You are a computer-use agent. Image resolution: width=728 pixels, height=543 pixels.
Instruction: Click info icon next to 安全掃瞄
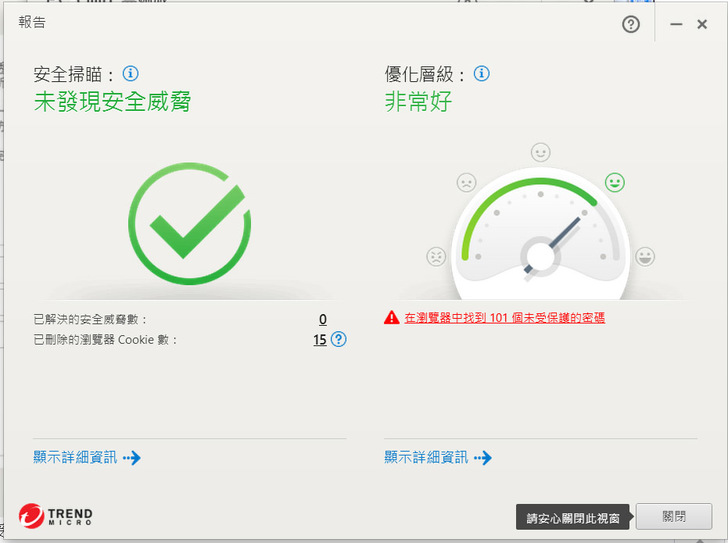click(x=130, y=74)
